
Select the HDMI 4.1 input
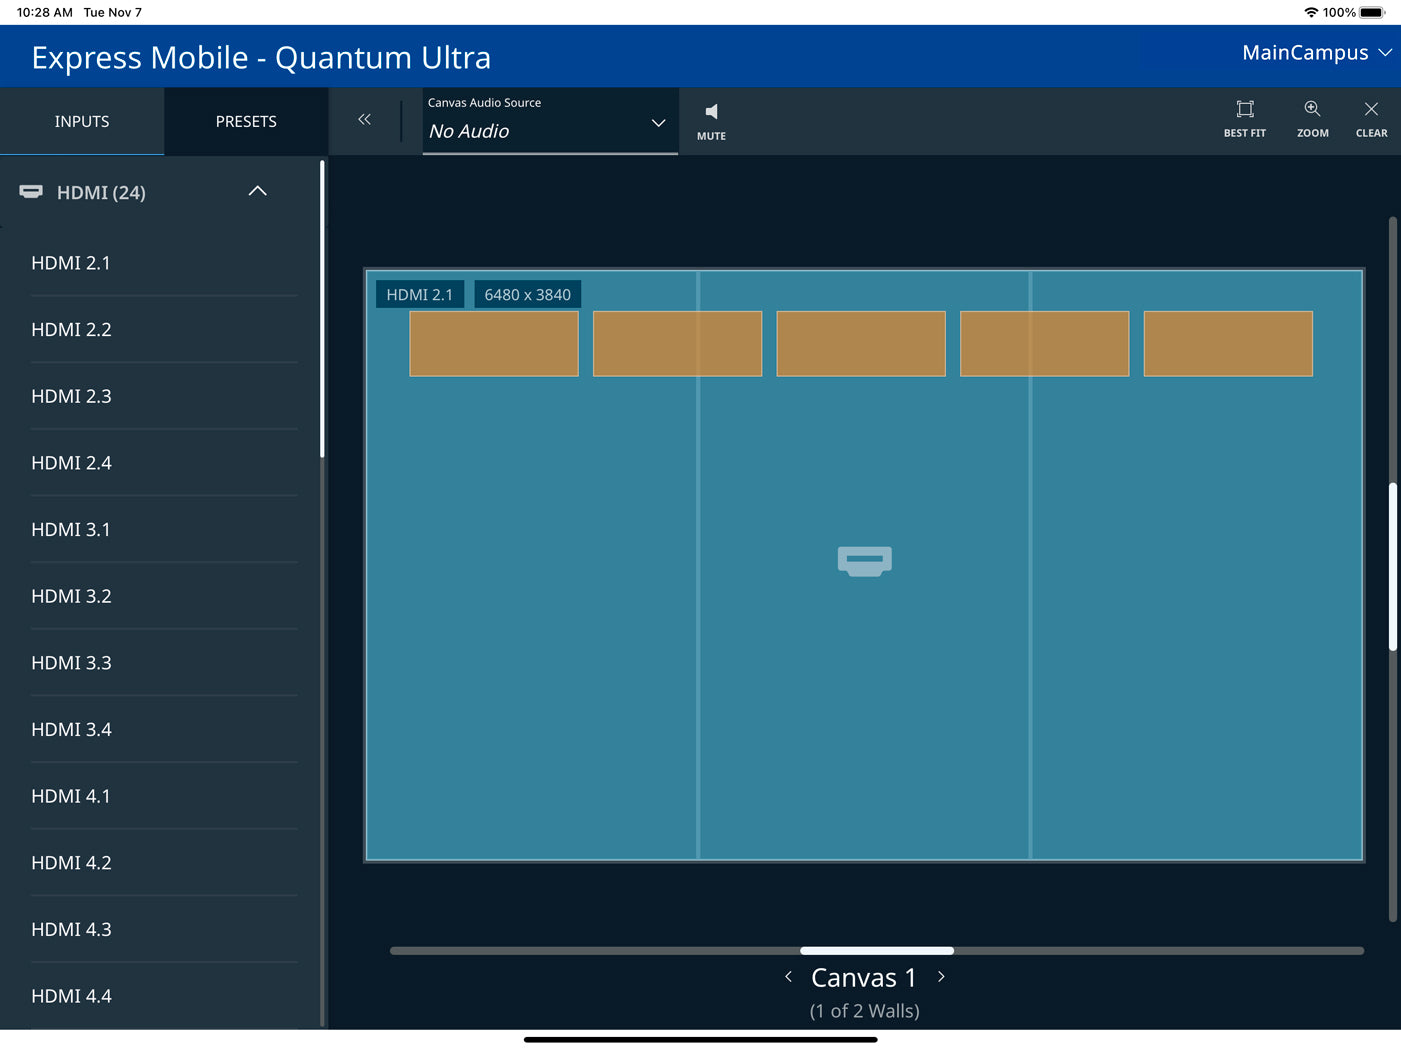tap(164, 796)
